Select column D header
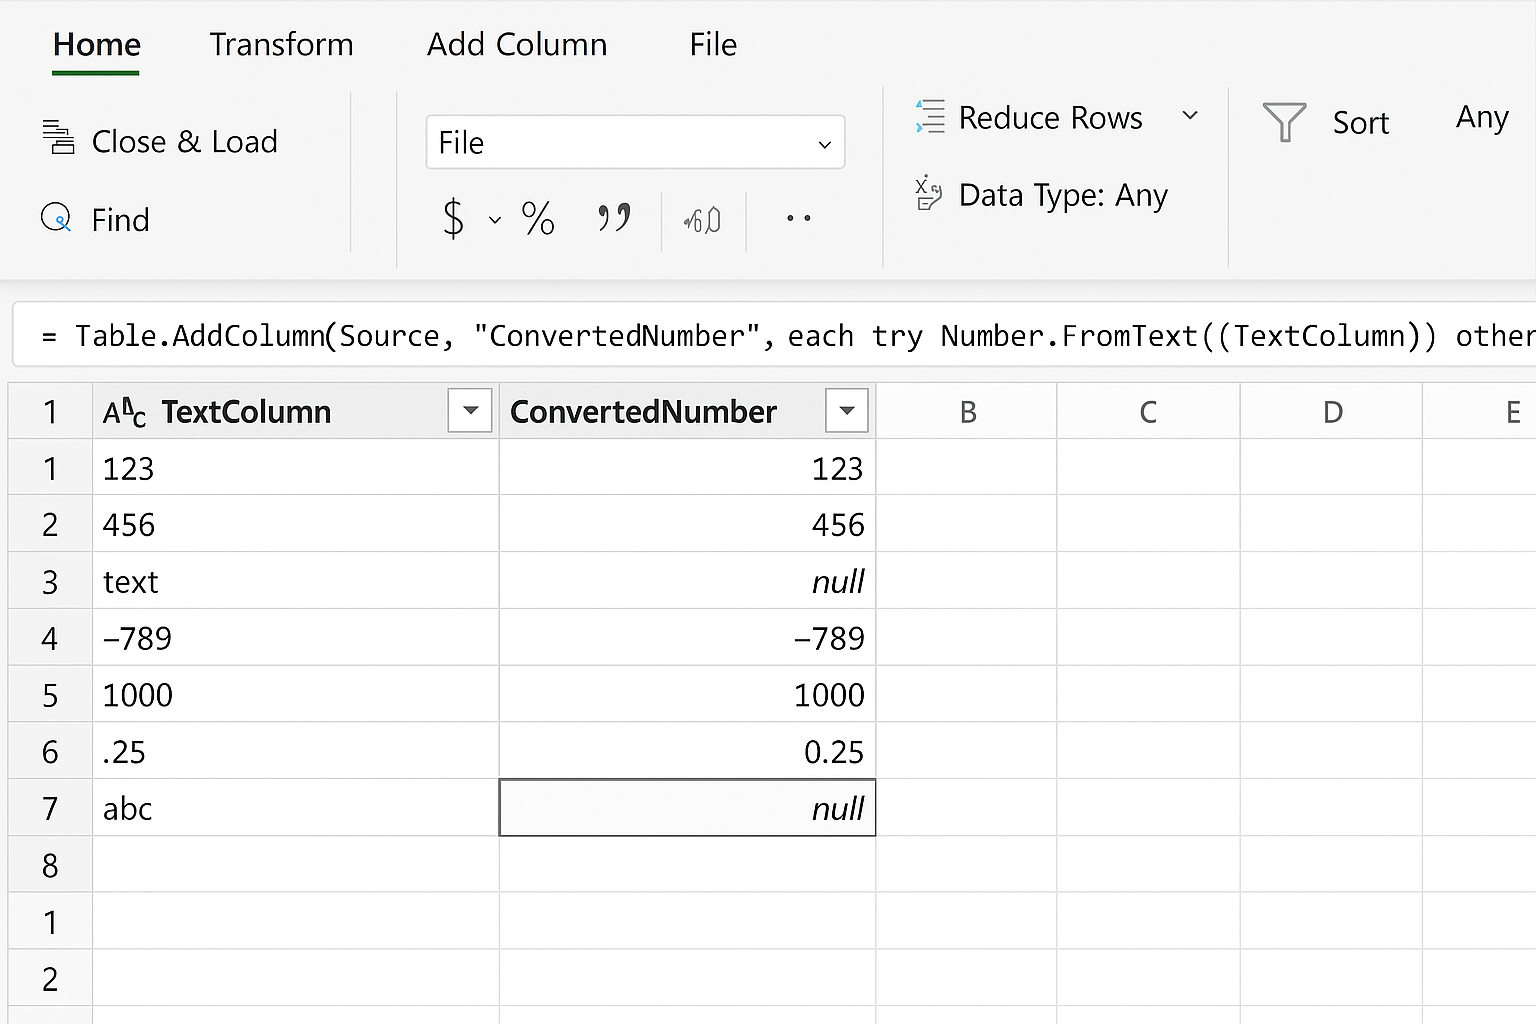The height and width of the screenshot is (1024, 1536). point(1332,411)
